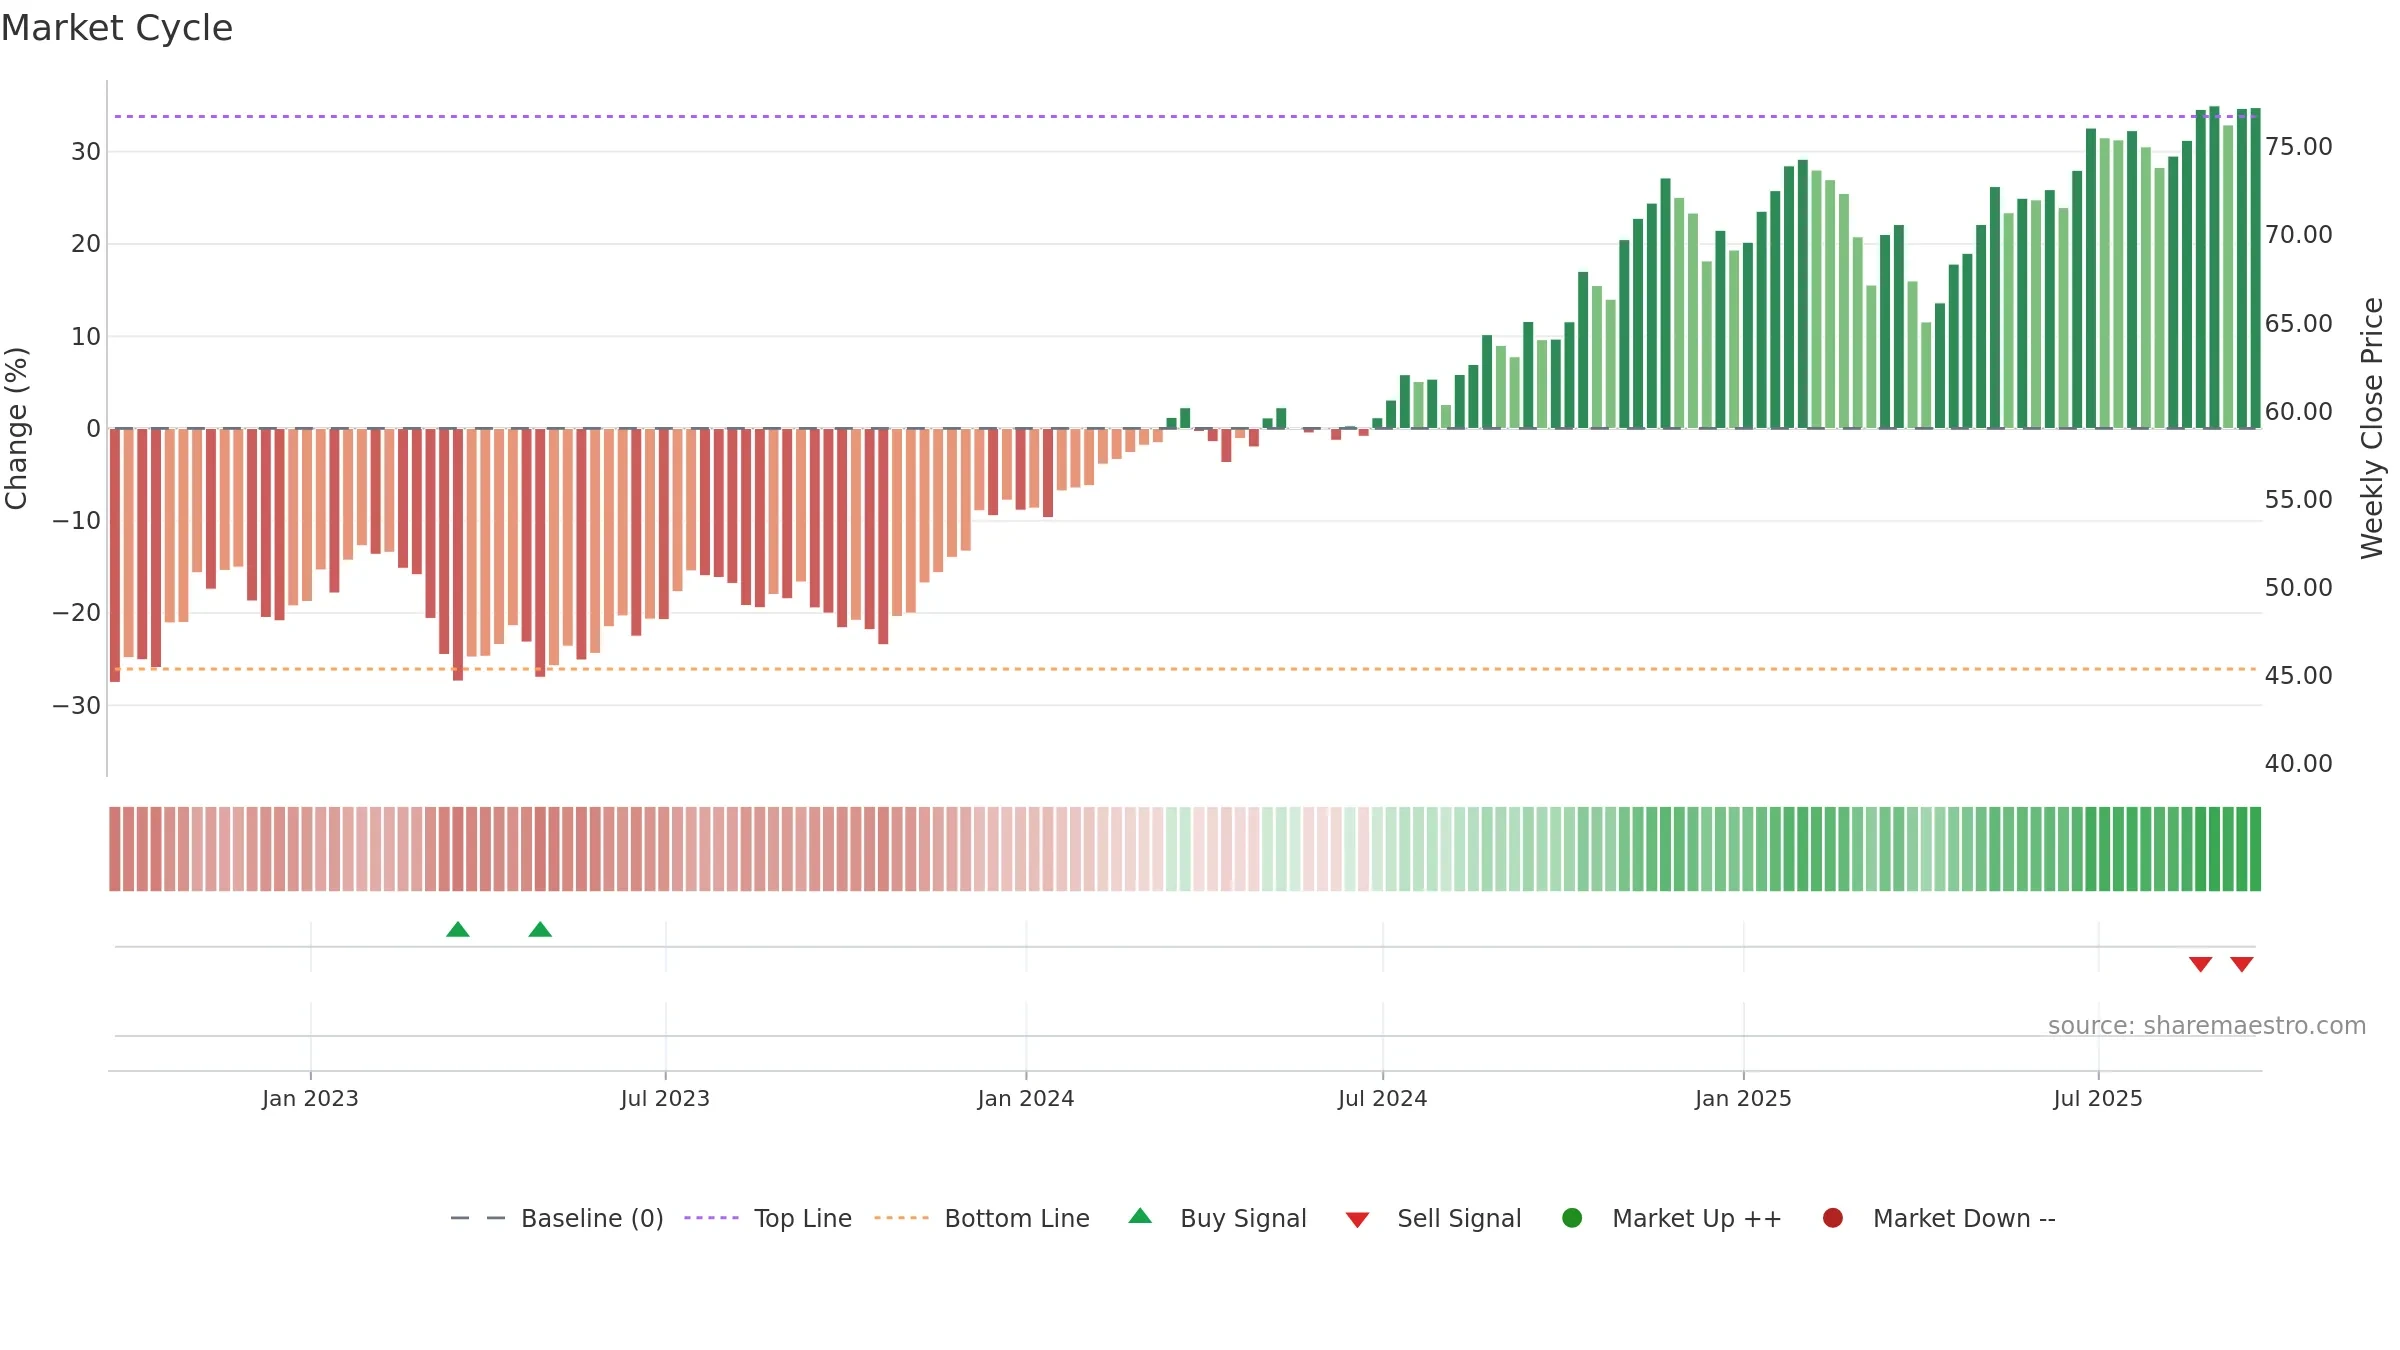Click the Jan 2024 axis label
Image resolution: width=2400 pixels, height=1350 pixels.
click(x=1026, y=1098)
